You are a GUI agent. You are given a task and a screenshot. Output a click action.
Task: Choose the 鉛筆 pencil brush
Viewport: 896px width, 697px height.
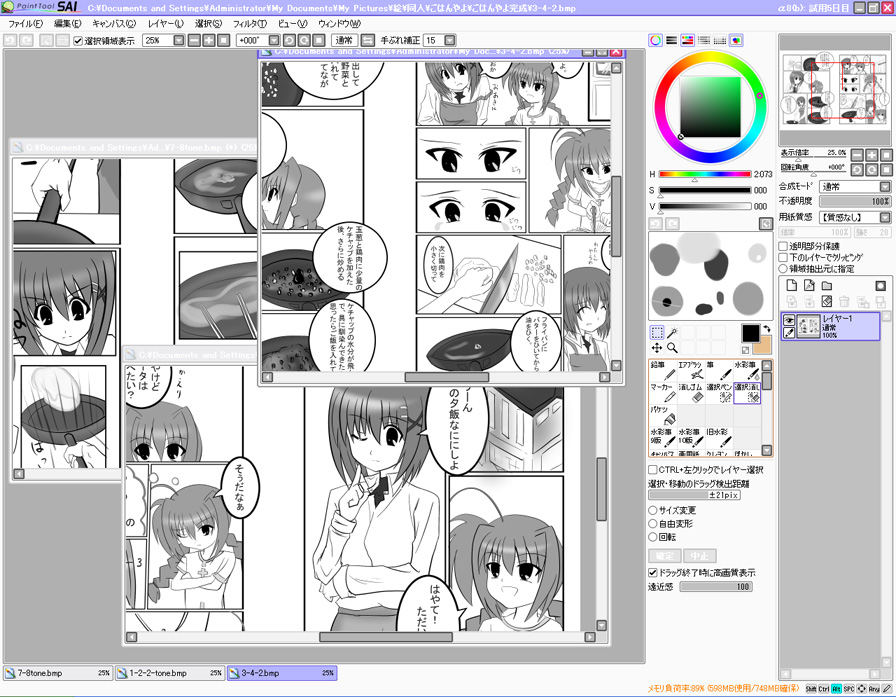[663, 371]
